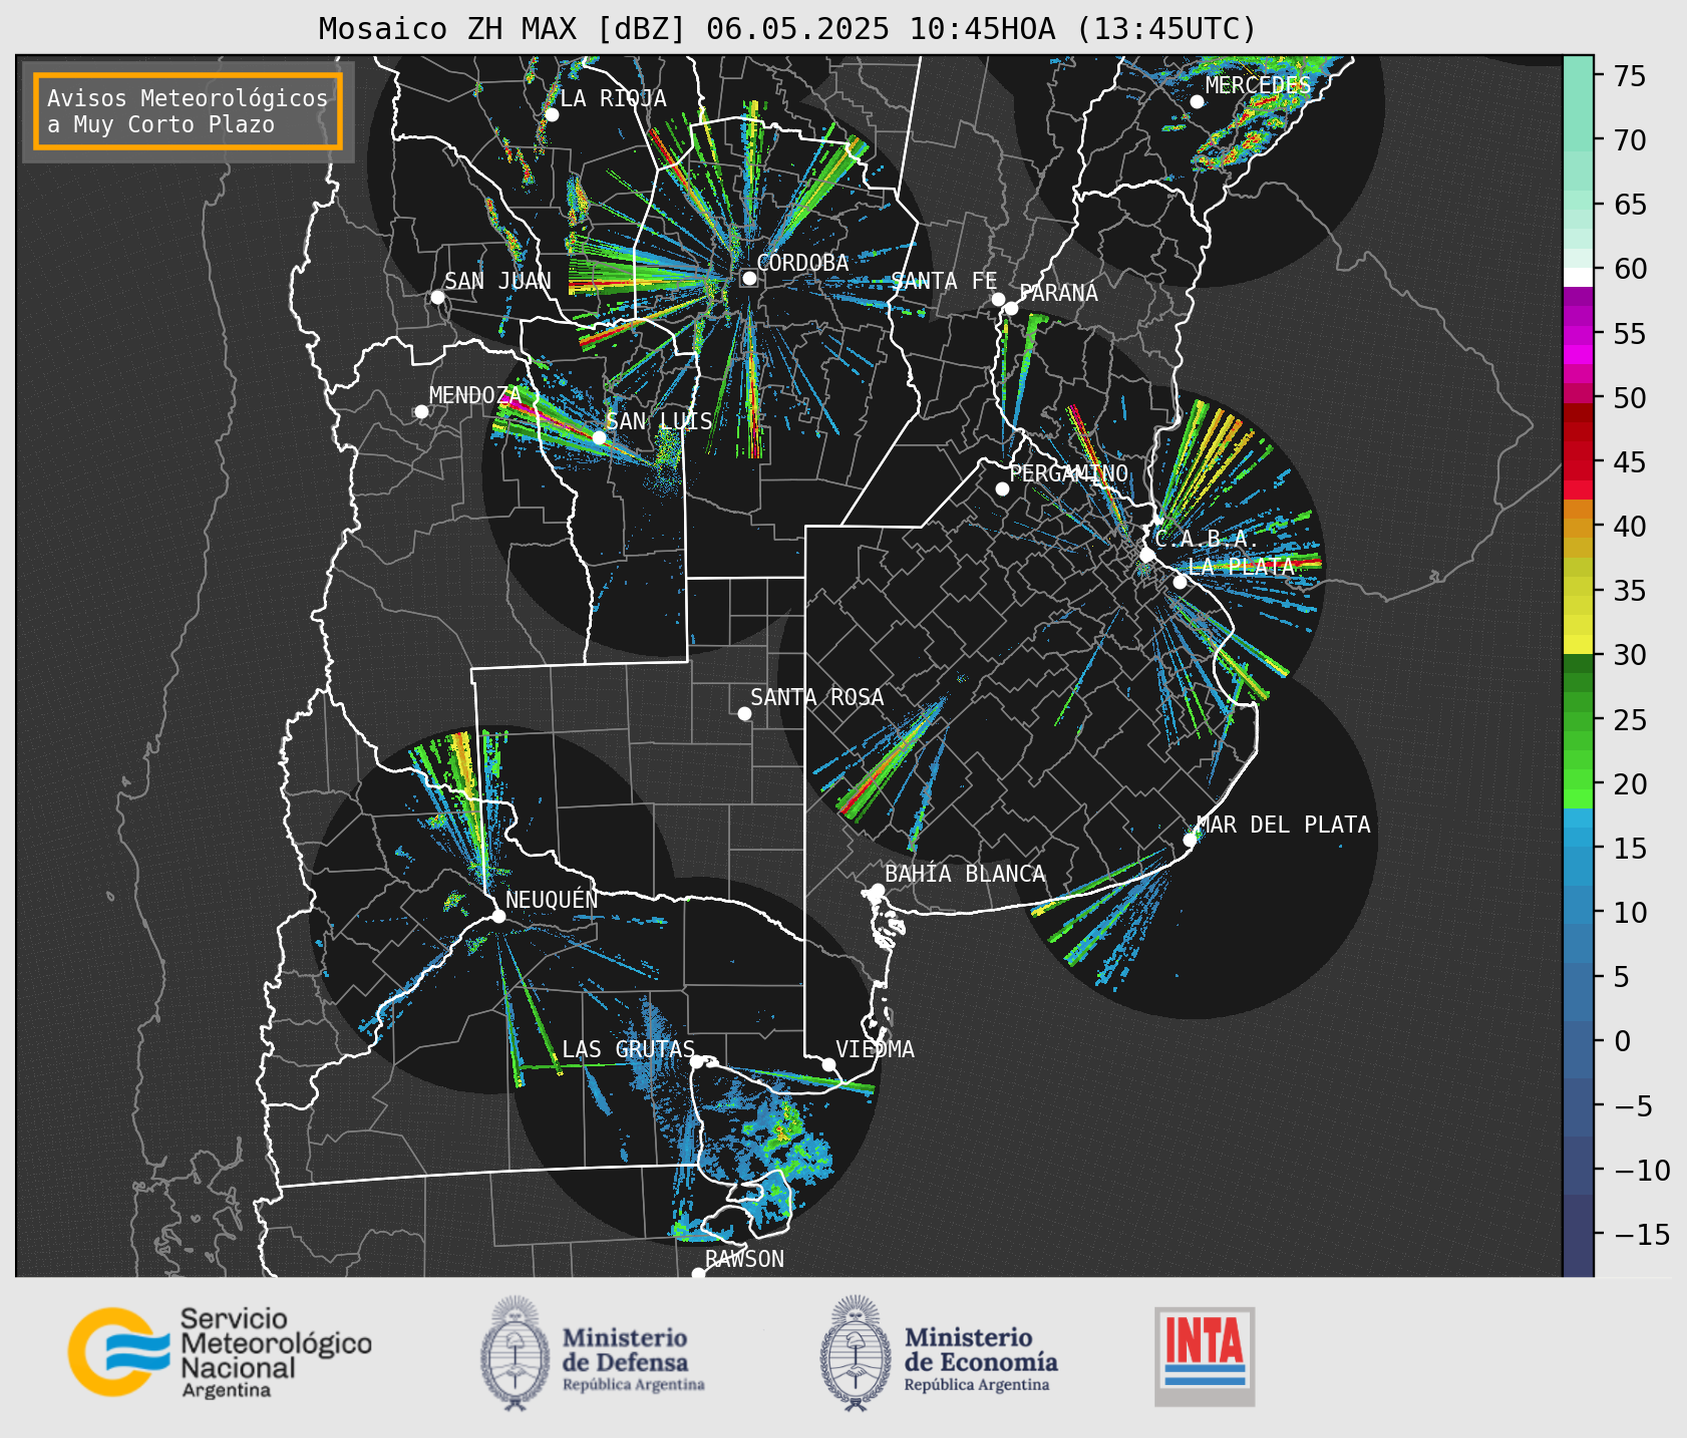Click the Ministerio de Economía emblem
Image resolution: width=1687 pixels, height=1438 pixels.
[855, 1353]
